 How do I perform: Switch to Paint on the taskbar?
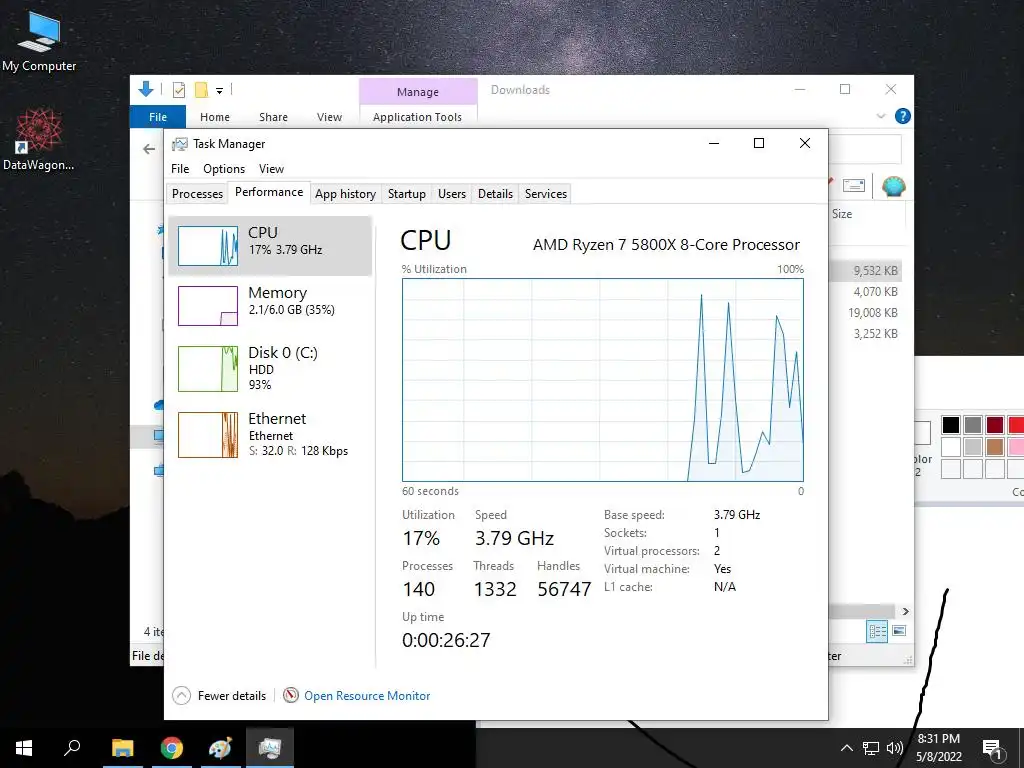220,748
